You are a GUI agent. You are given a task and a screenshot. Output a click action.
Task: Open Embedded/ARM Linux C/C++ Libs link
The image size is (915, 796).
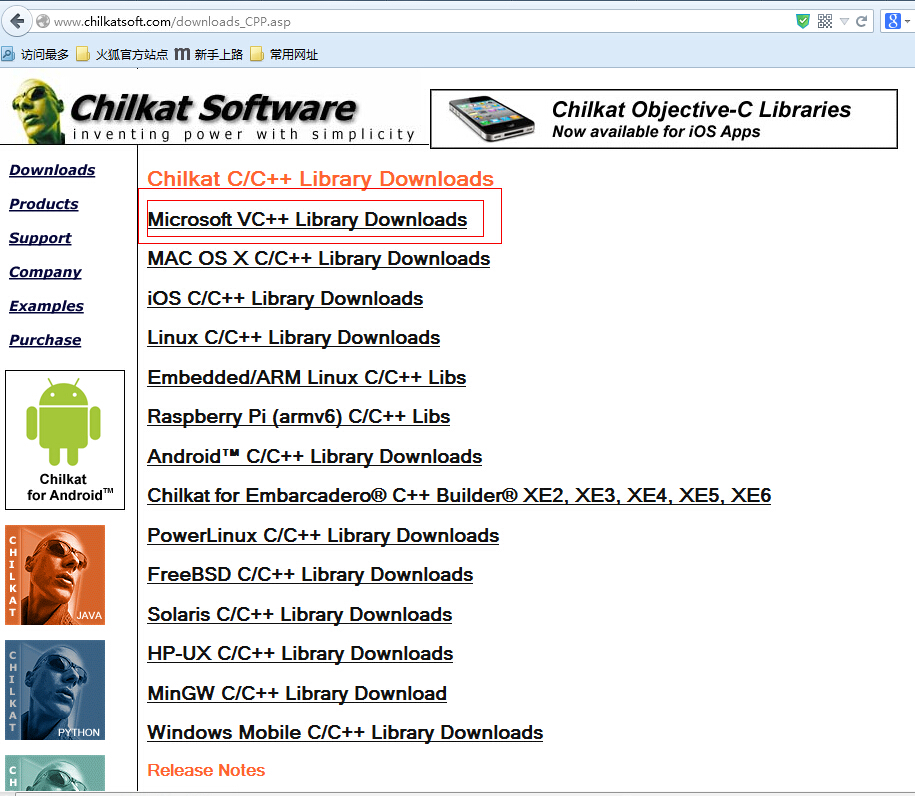pos(307,377)
